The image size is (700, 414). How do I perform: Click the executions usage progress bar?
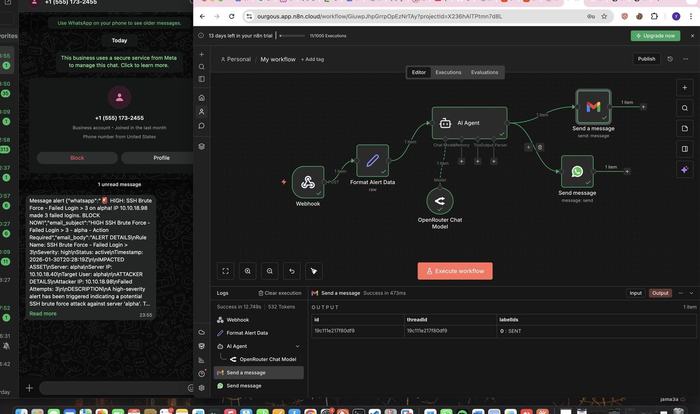292,36
